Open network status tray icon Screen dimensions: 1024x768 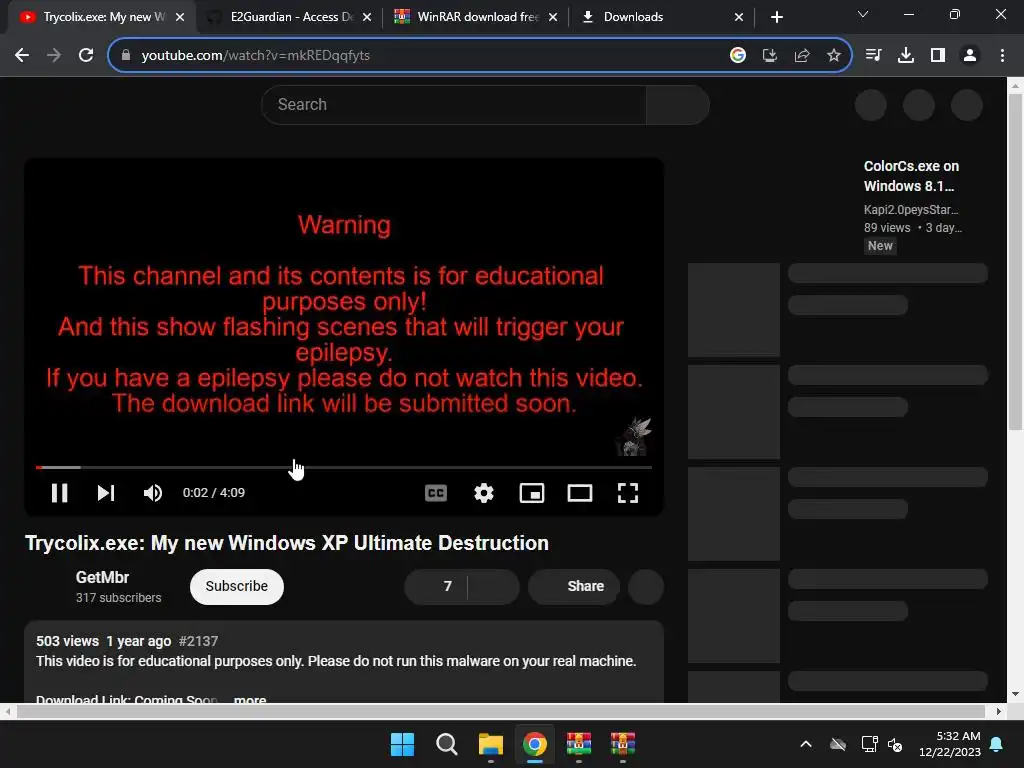(869, 744)
